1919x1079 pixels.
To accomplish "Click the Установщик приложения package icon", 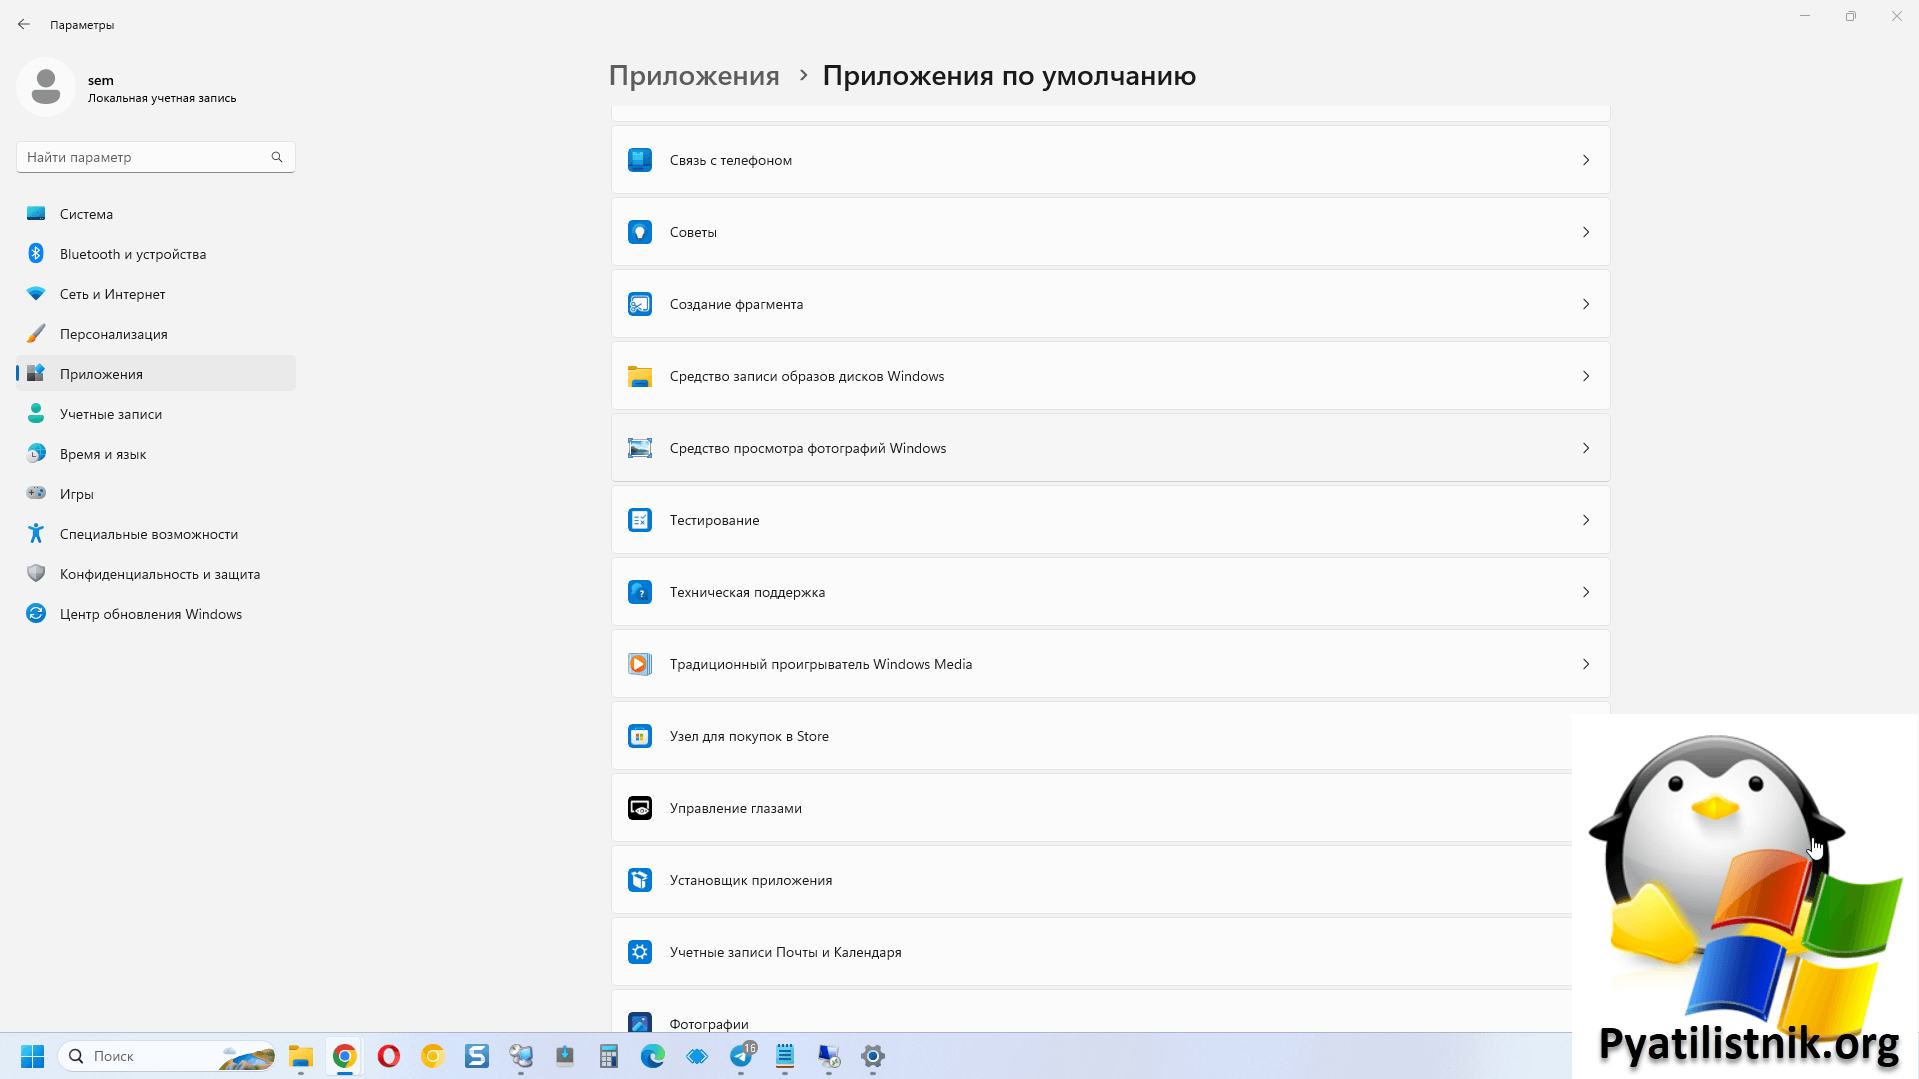I will coord(640,880).
